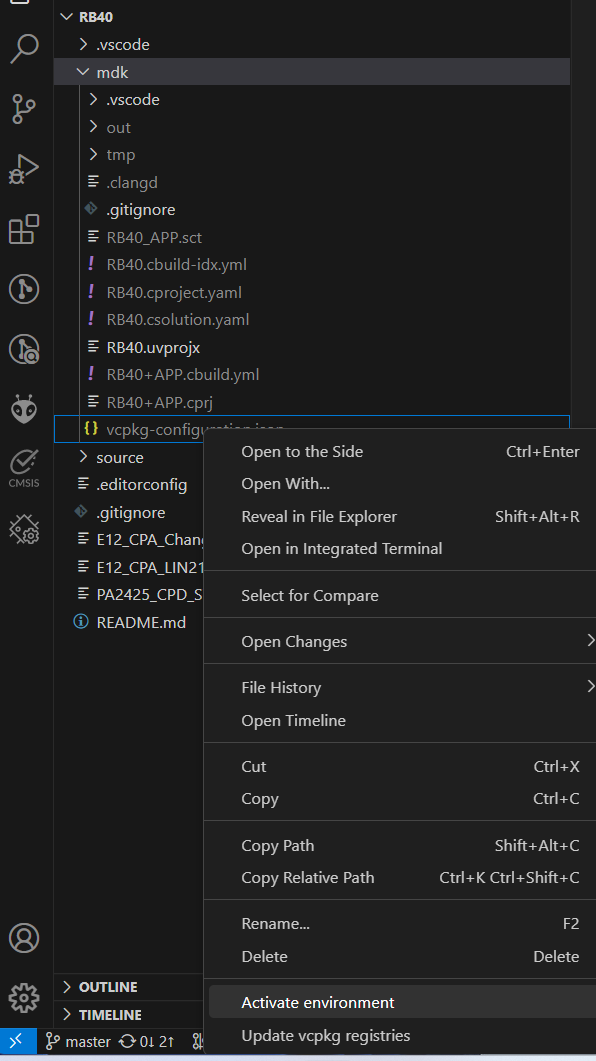Open Manage settings gear

[x=24, y=997]
